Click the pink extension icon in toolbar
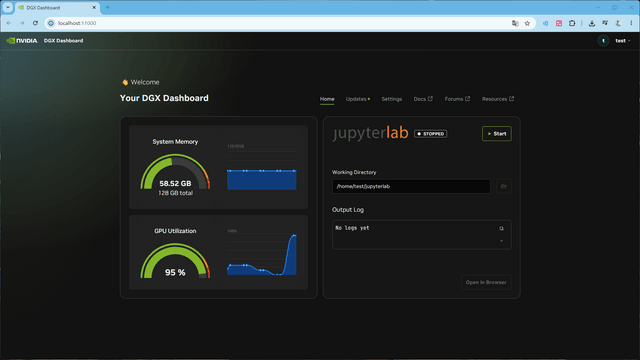The width and height of the screenshot is (640, 360). (x=559, y=23)
